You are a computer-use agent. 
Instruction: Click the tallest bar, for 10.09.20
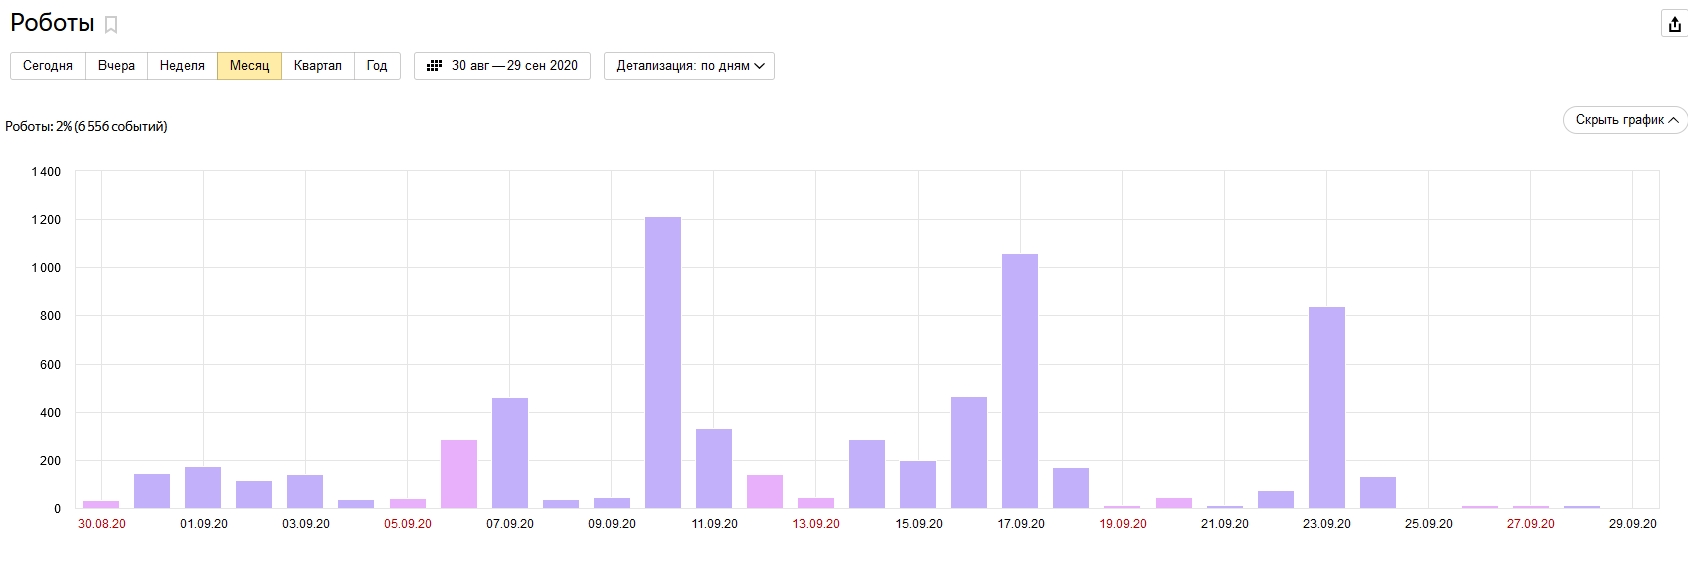(x=663, y=362)
